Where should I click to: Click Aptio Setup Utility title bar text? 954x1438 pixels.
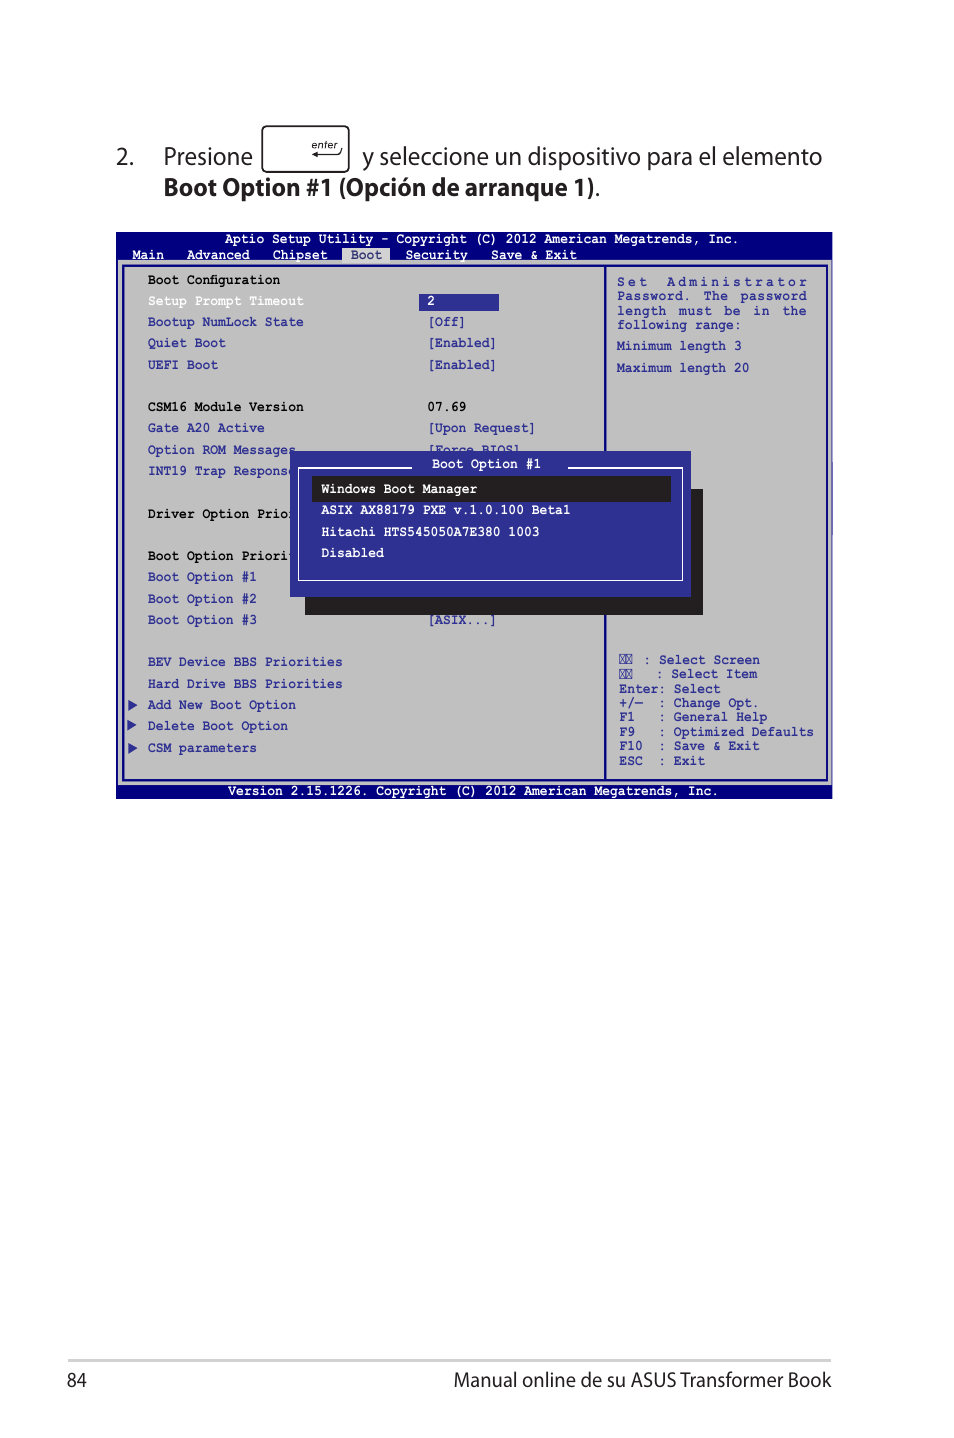(x=481, y=239)
